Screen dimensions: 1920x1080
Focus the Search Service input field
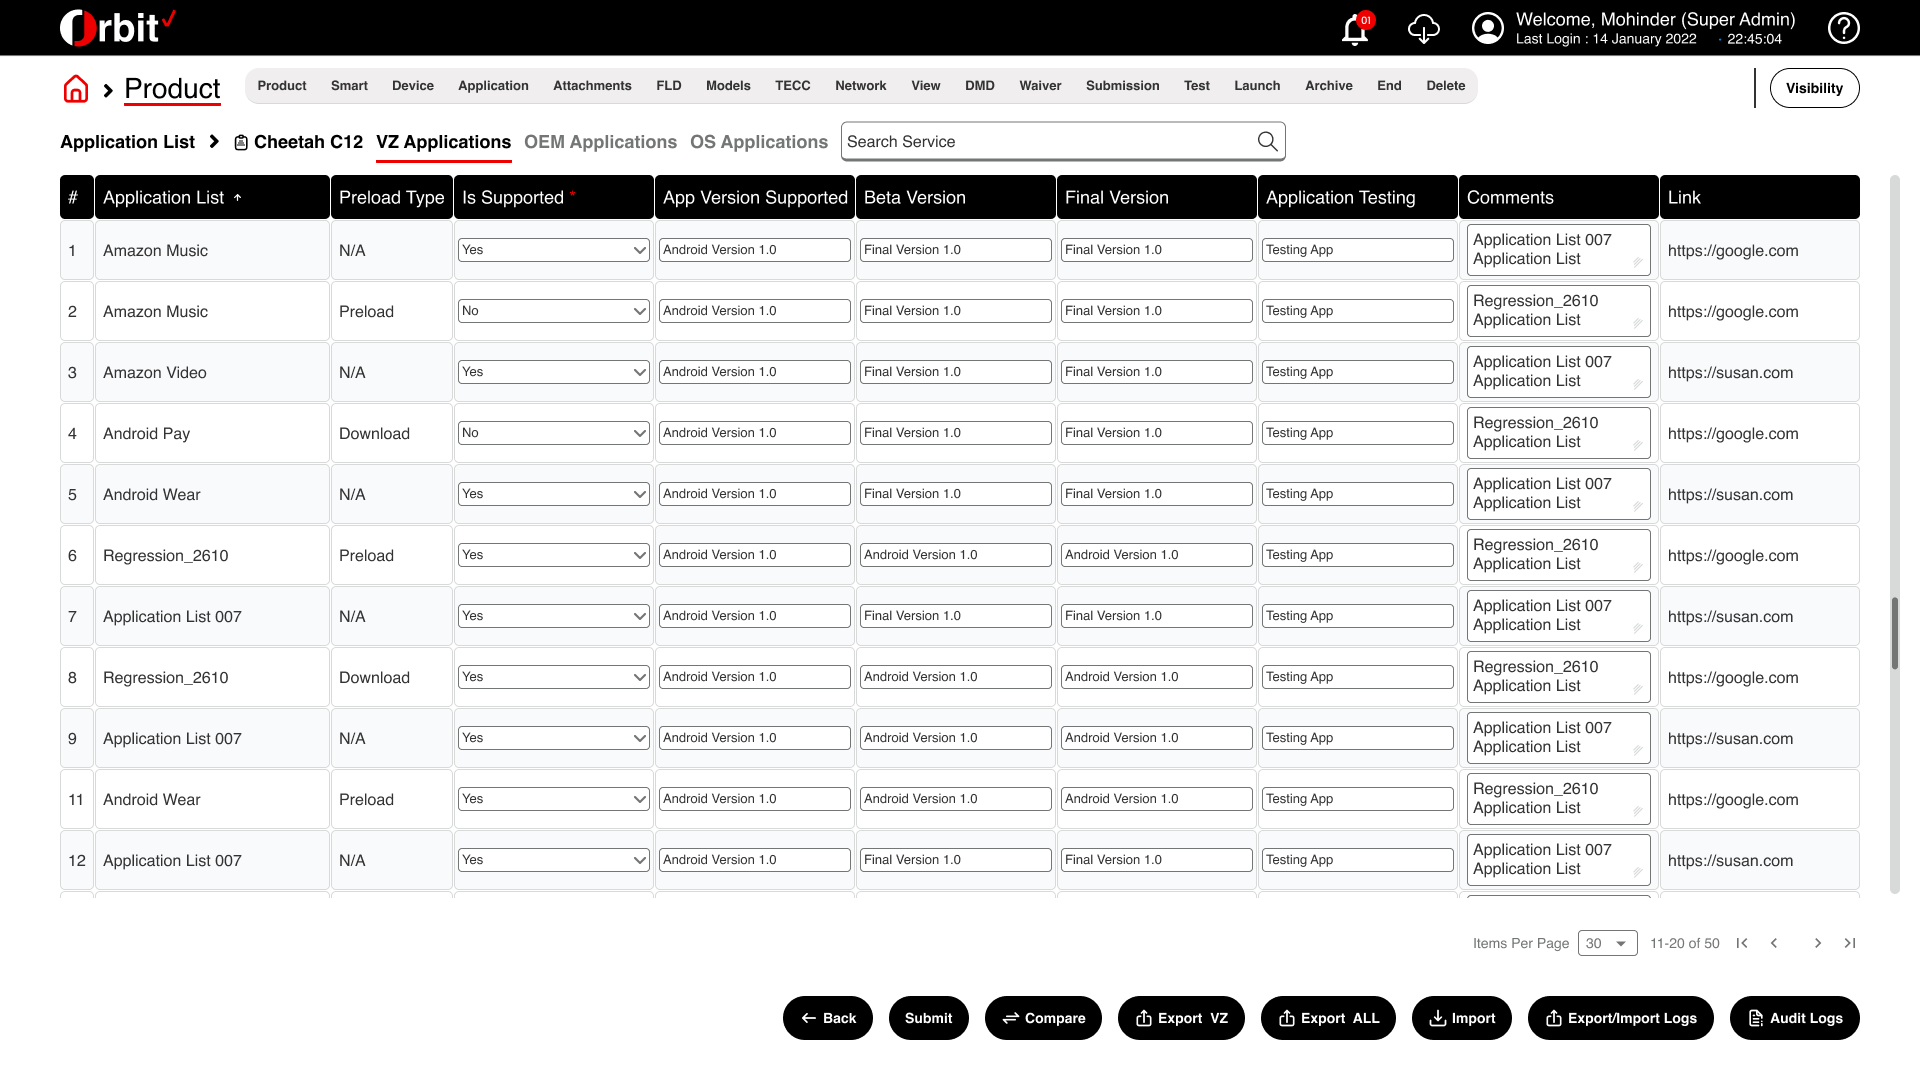(x=1048, y=141)
